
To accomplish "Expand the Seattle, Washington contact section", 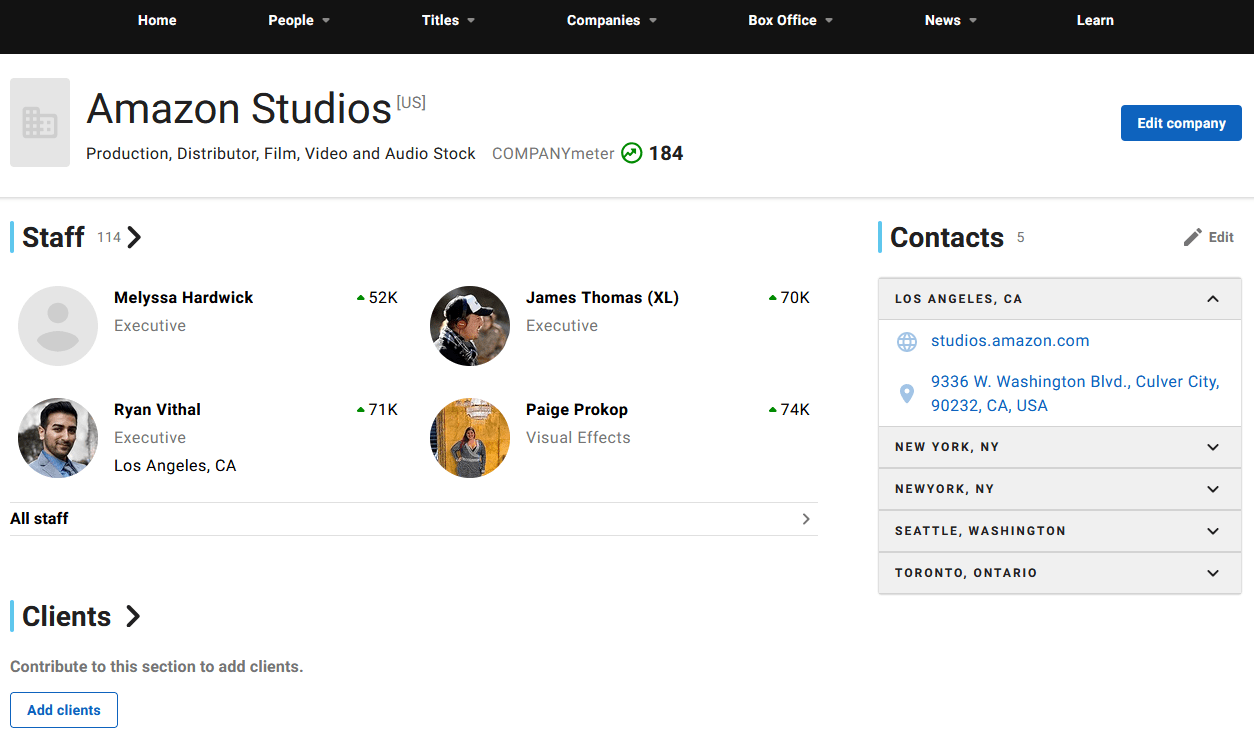I will [1213, 531].
